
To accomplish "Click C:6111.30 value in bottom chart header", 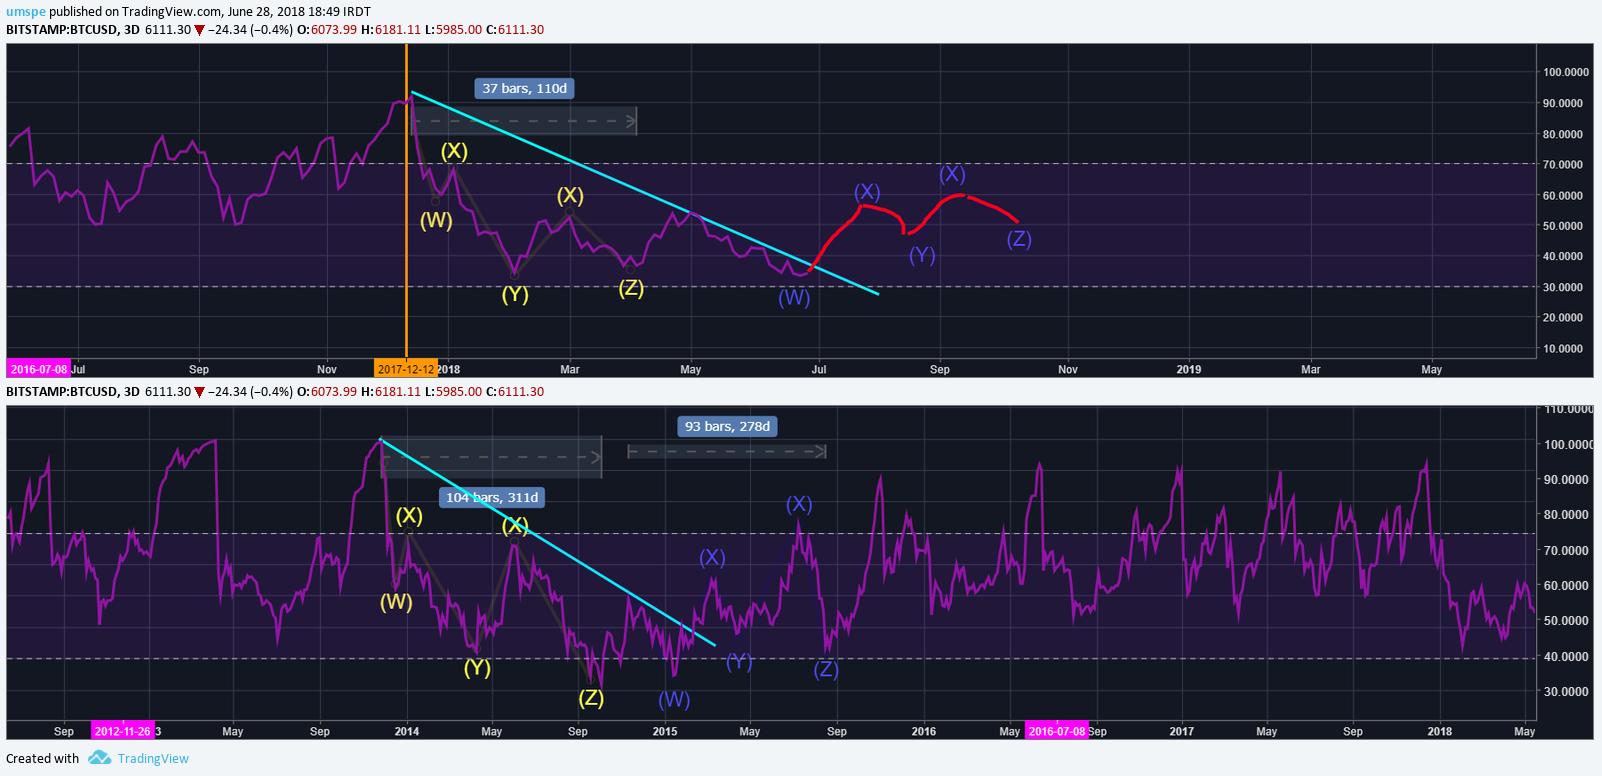I will (x=515, y=392).
